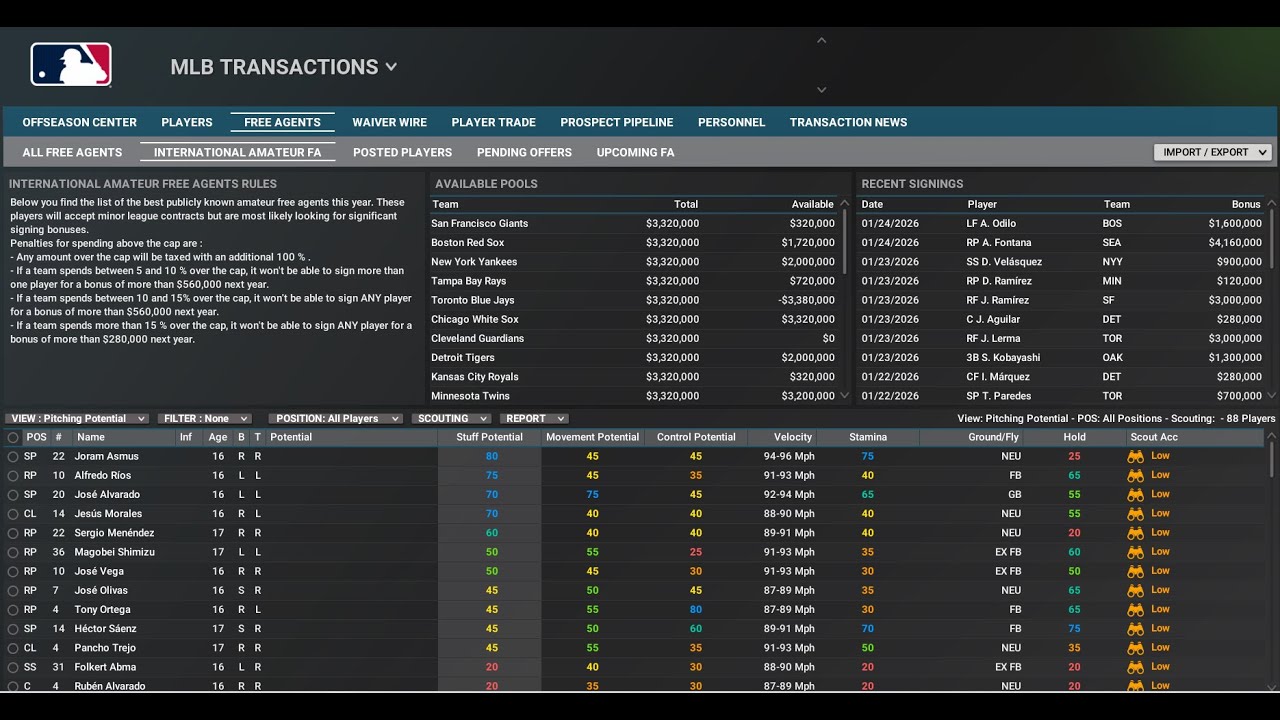Select radio button for Alfredo Ríos
Viewport: 1280px width, 720px height.
pyautogui.click(x=13, y=476)
